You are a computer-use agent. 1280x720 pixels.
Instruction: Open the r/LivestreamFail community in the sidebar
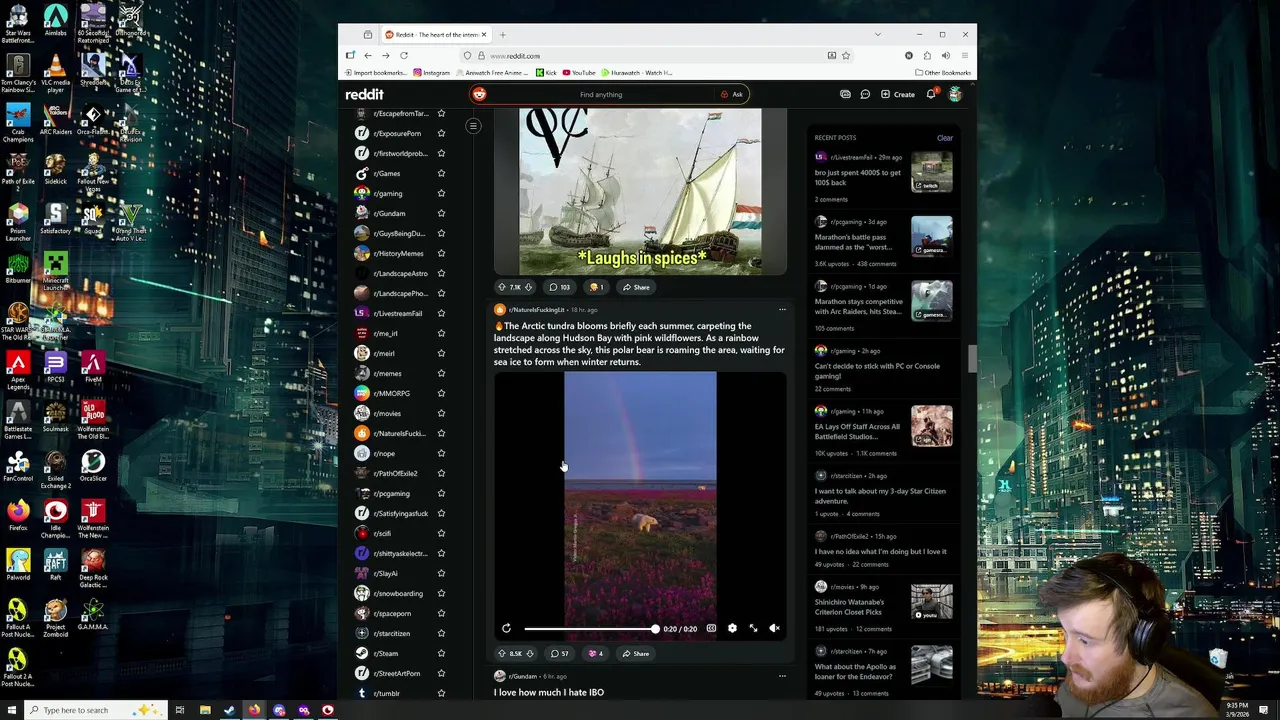click(397, 313)
